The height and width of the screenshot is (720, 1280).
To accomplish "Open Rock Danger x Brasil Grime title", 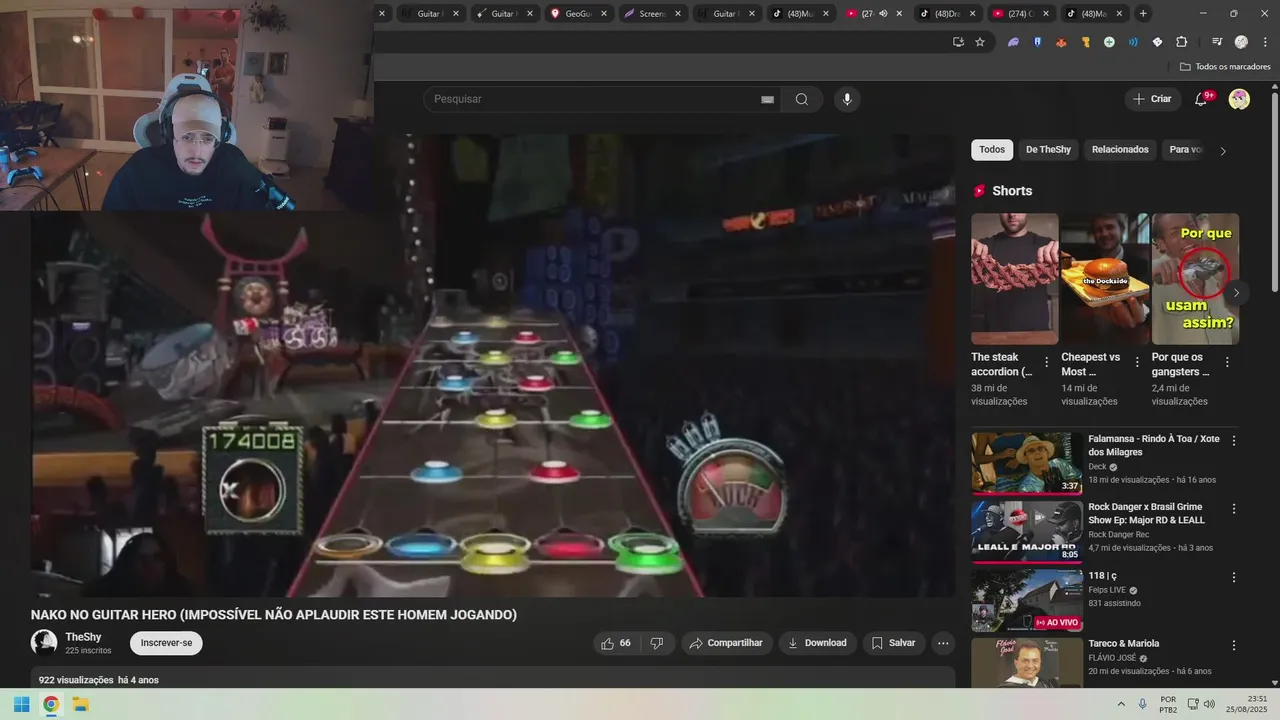I will click(1147, 513).
